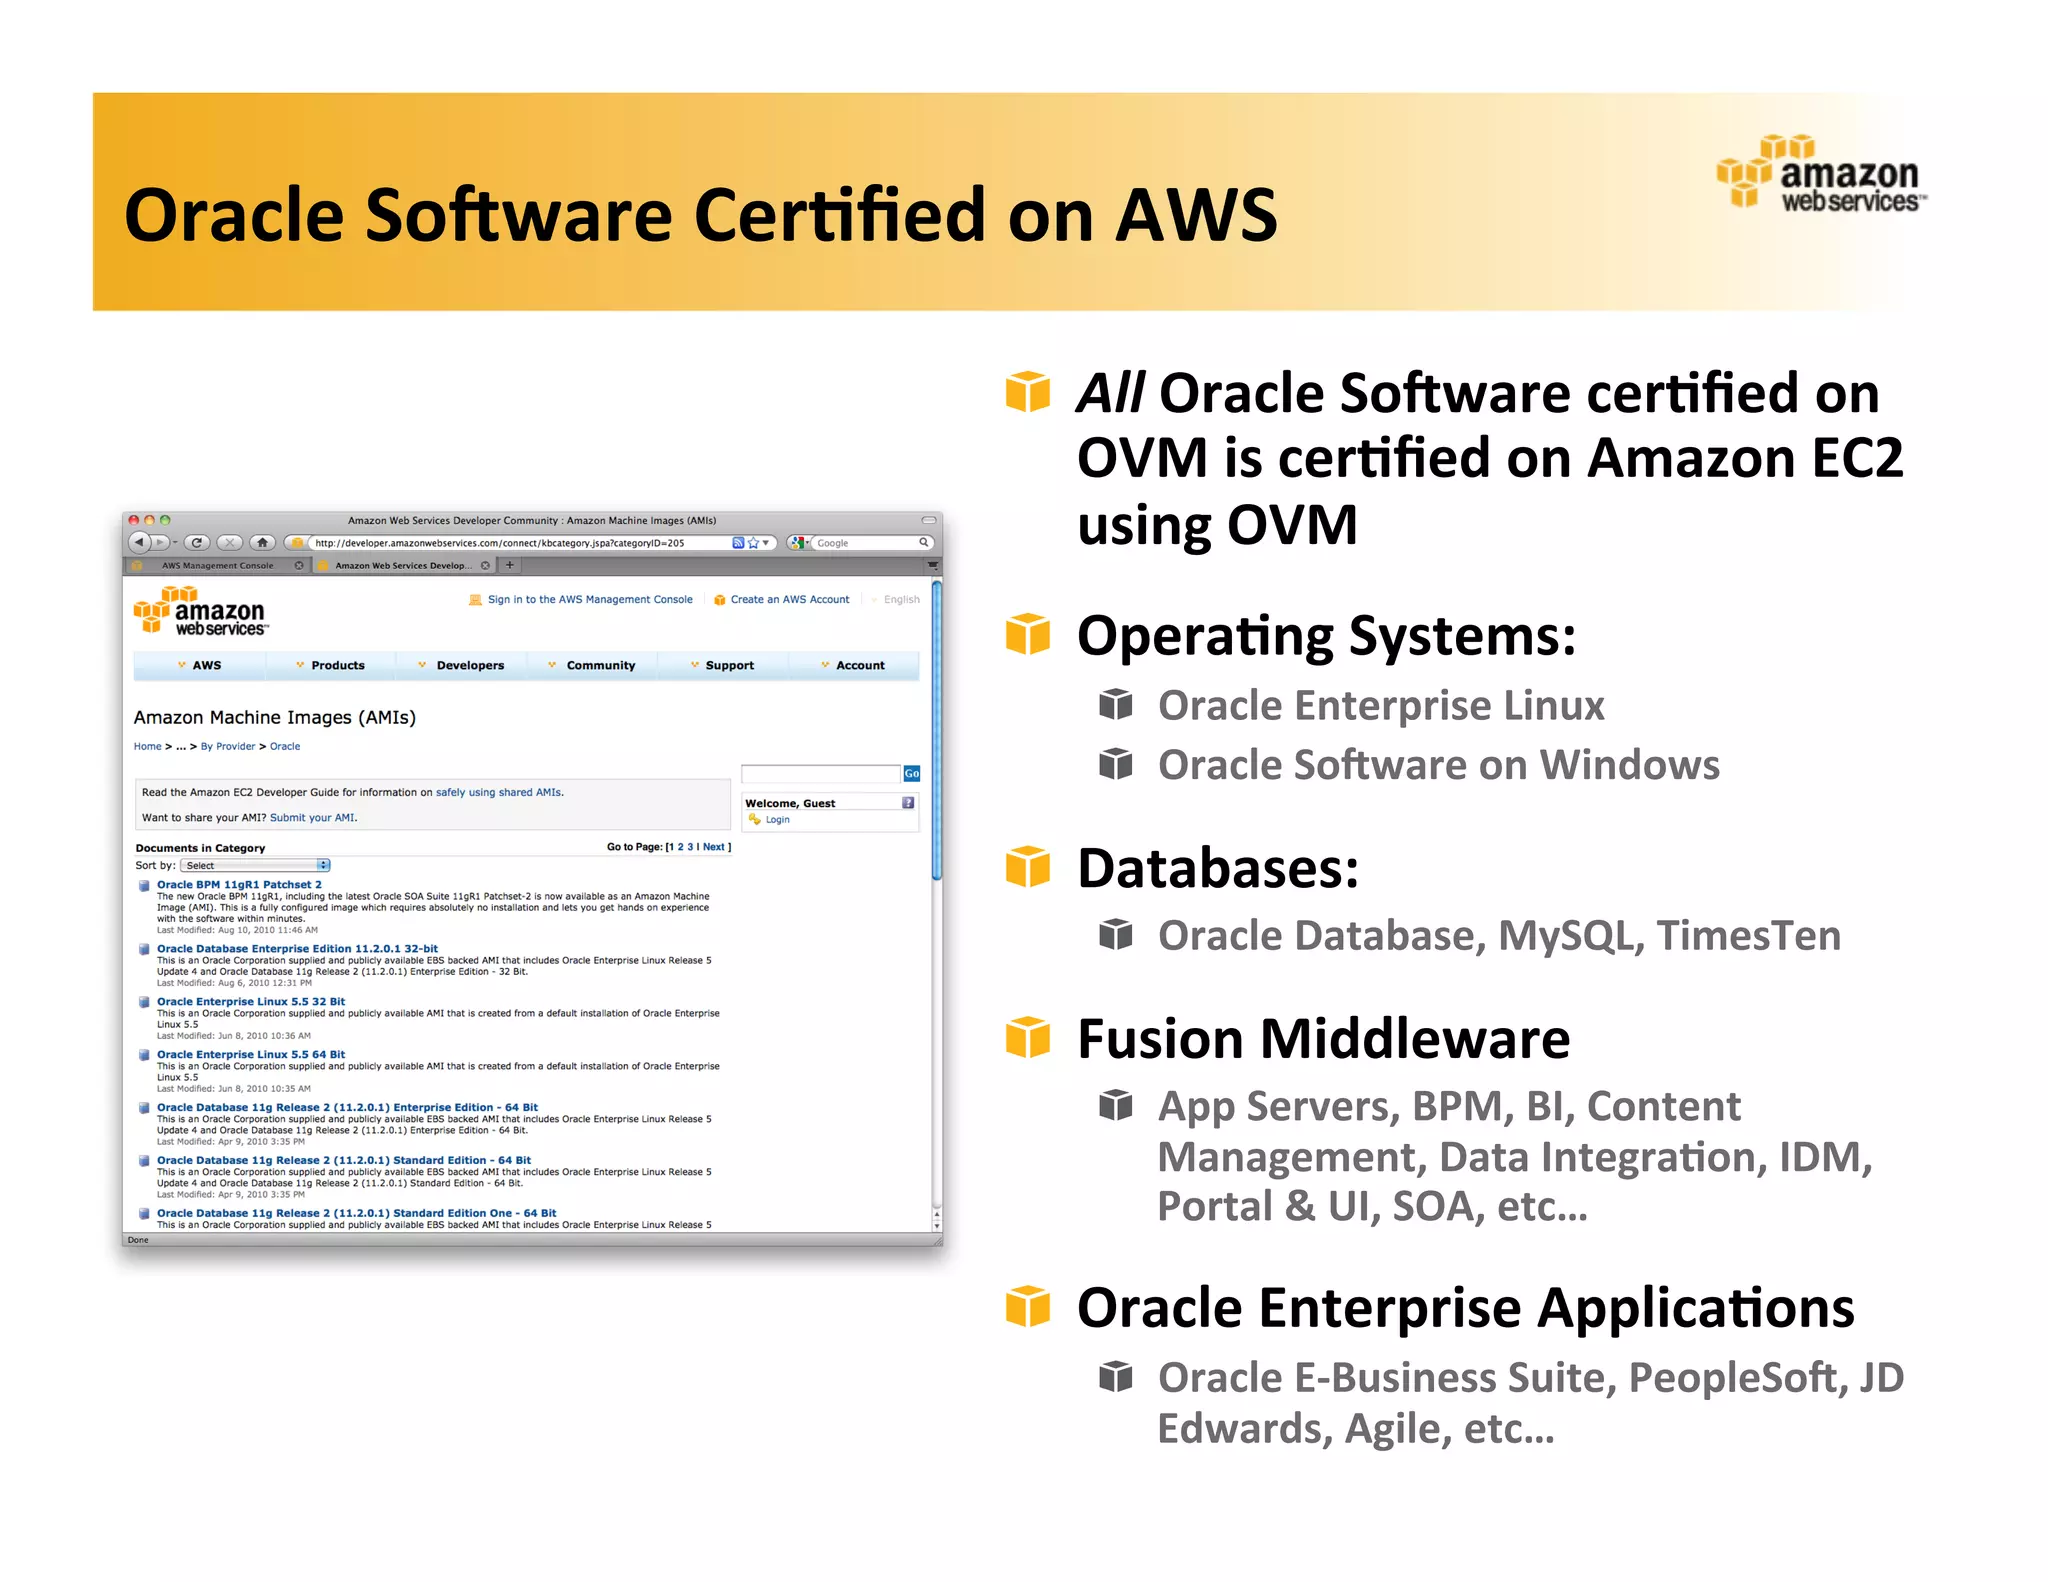
Task: Go to page 3 of documents
Action: point(690,847)
